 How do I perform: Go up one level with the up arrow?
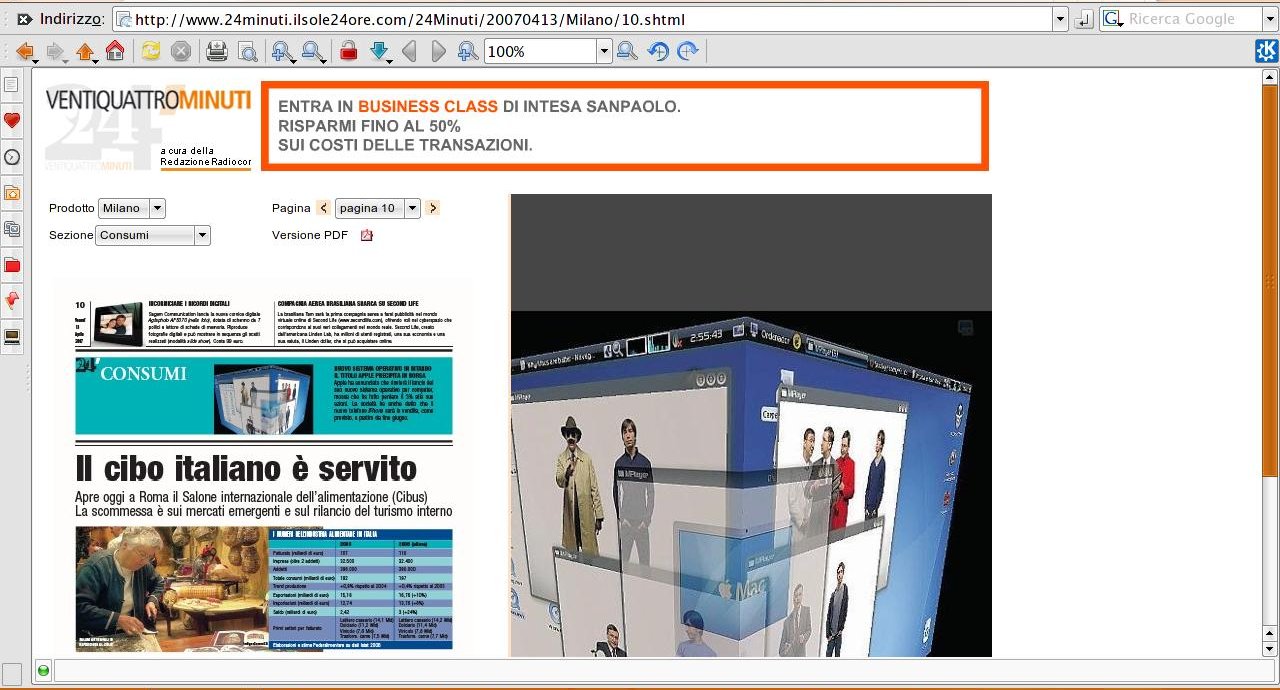pos(85,51)
